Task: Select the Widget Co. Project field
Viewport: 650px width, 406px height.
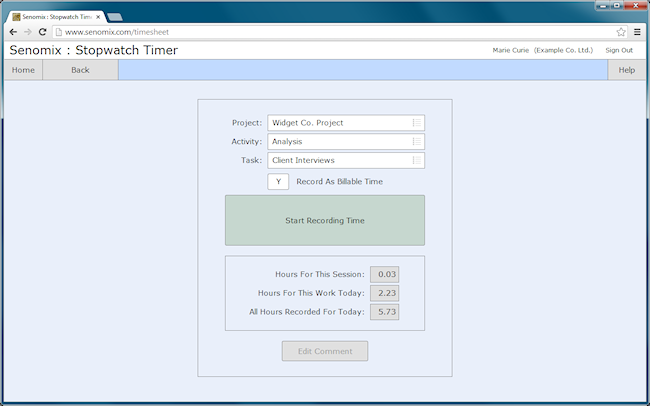Action: [346, 123]
